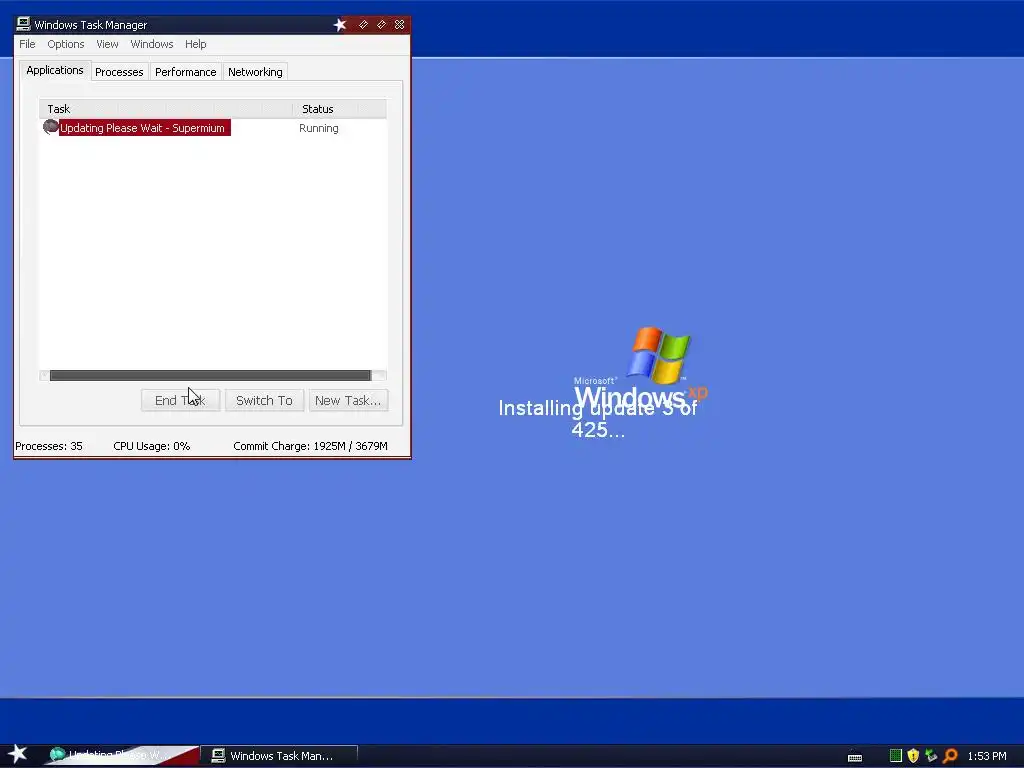
Task: Click the star button in Task Manager title bar
Action: (340, 25)
